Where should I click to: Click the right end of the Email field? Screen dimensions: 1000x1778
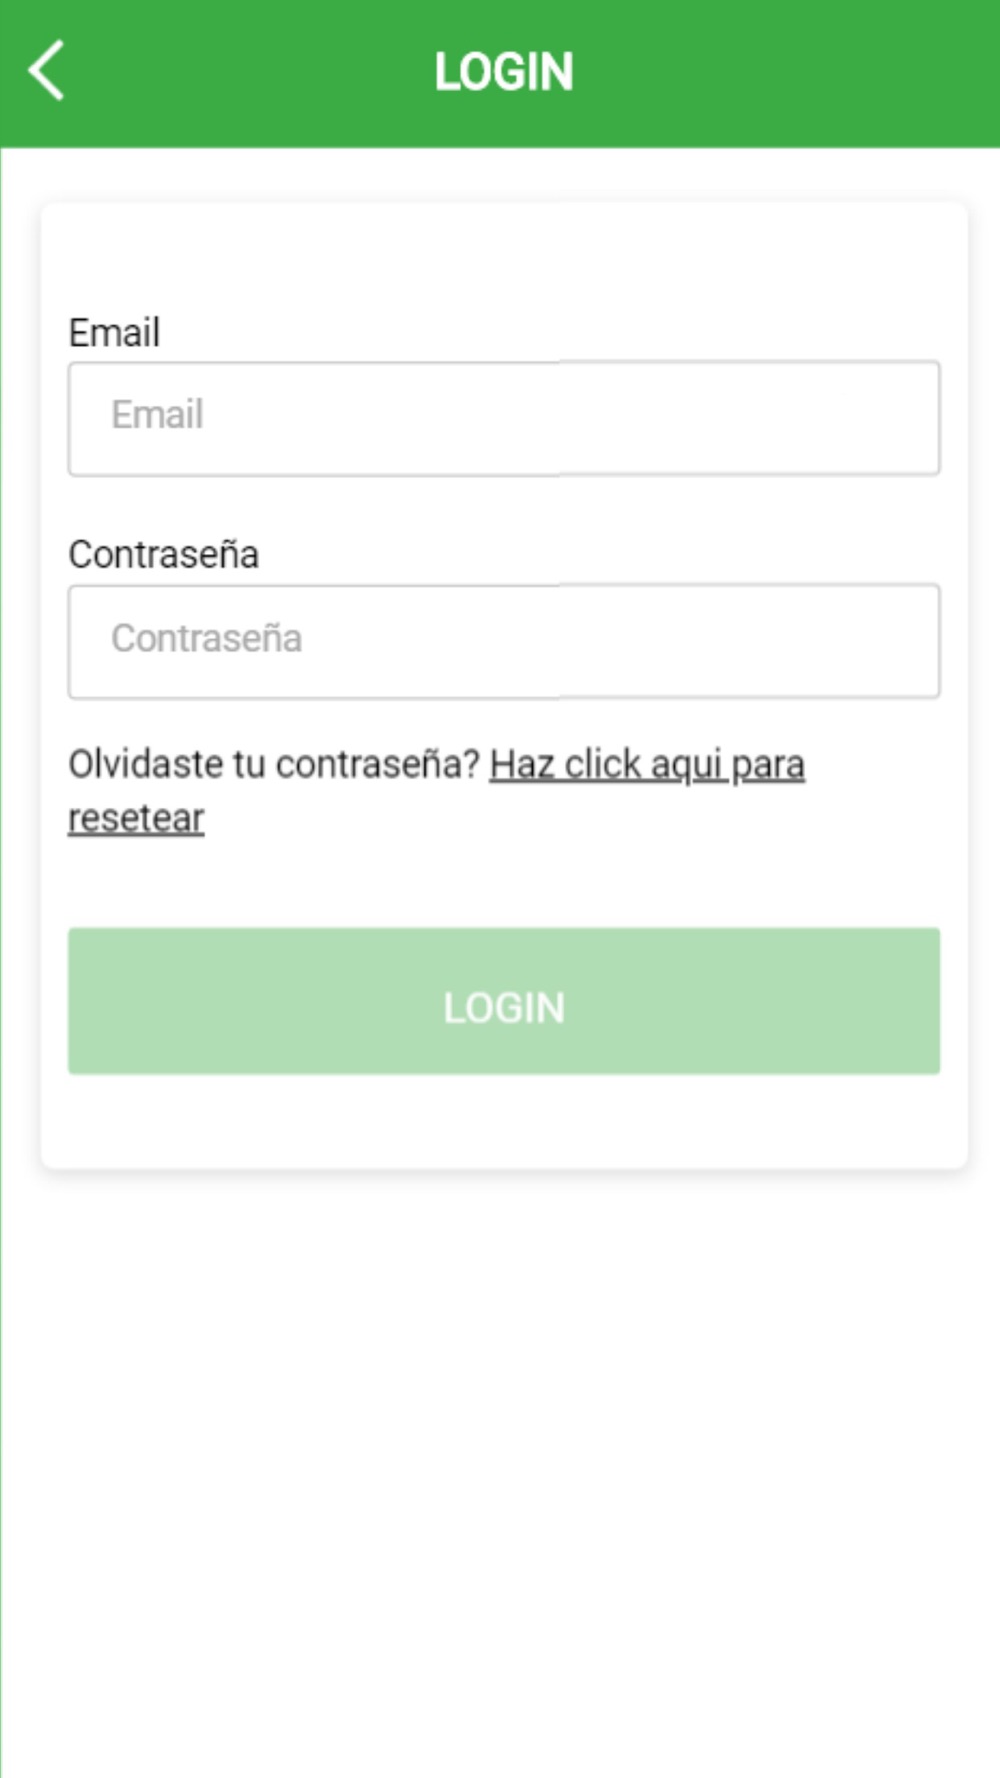(900, 418)
